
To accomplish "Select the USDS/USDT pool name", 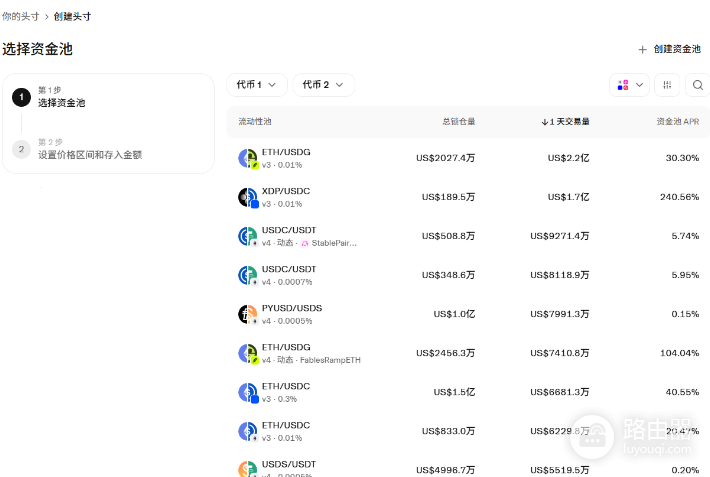I will click(x=288, y=464).
